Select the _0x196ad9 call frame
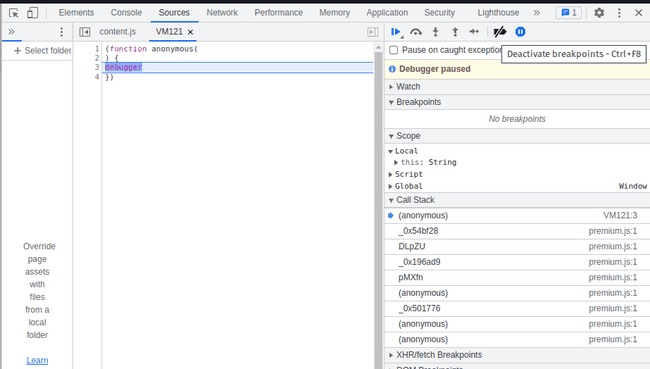 click(517, 262)
